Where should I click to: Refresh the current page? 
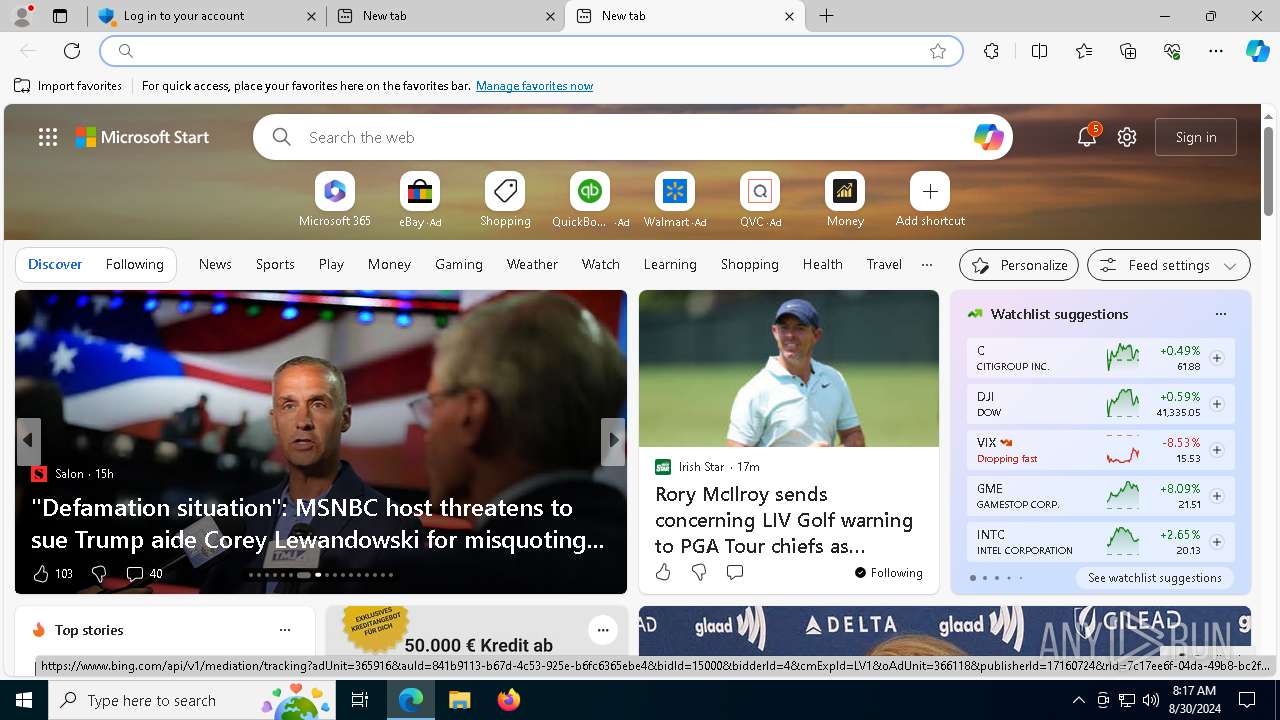[x=72, y=51]
